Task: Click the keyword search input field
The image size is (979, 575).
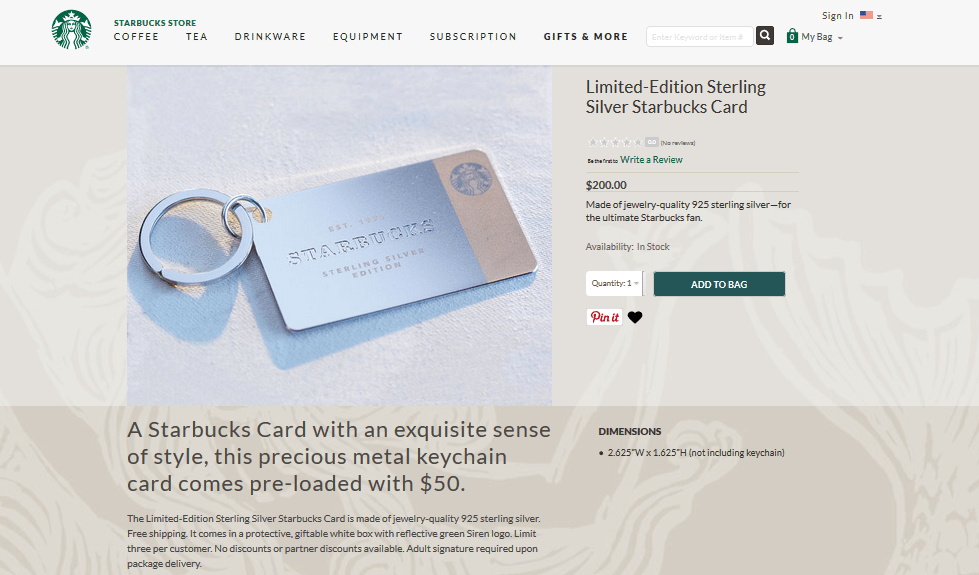Action: [699, 36]
